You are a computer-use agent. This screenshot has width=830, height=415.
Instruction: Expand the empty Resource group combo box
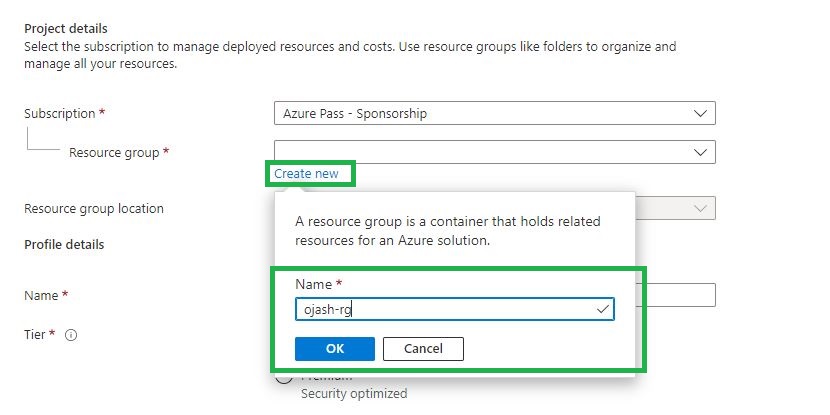click(x=480, y=152)
